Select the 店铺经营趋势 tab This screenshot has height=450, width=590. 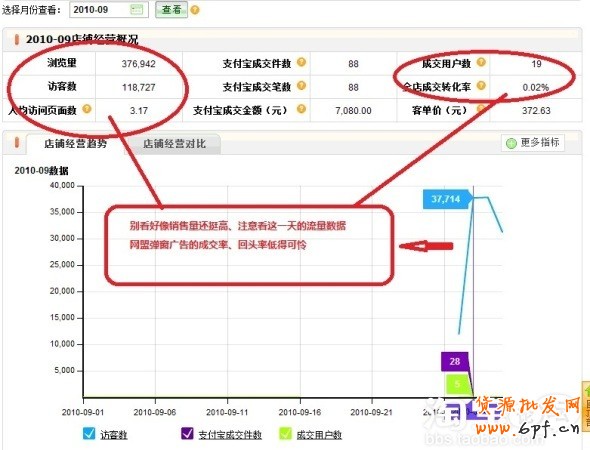tap(76, 144)
